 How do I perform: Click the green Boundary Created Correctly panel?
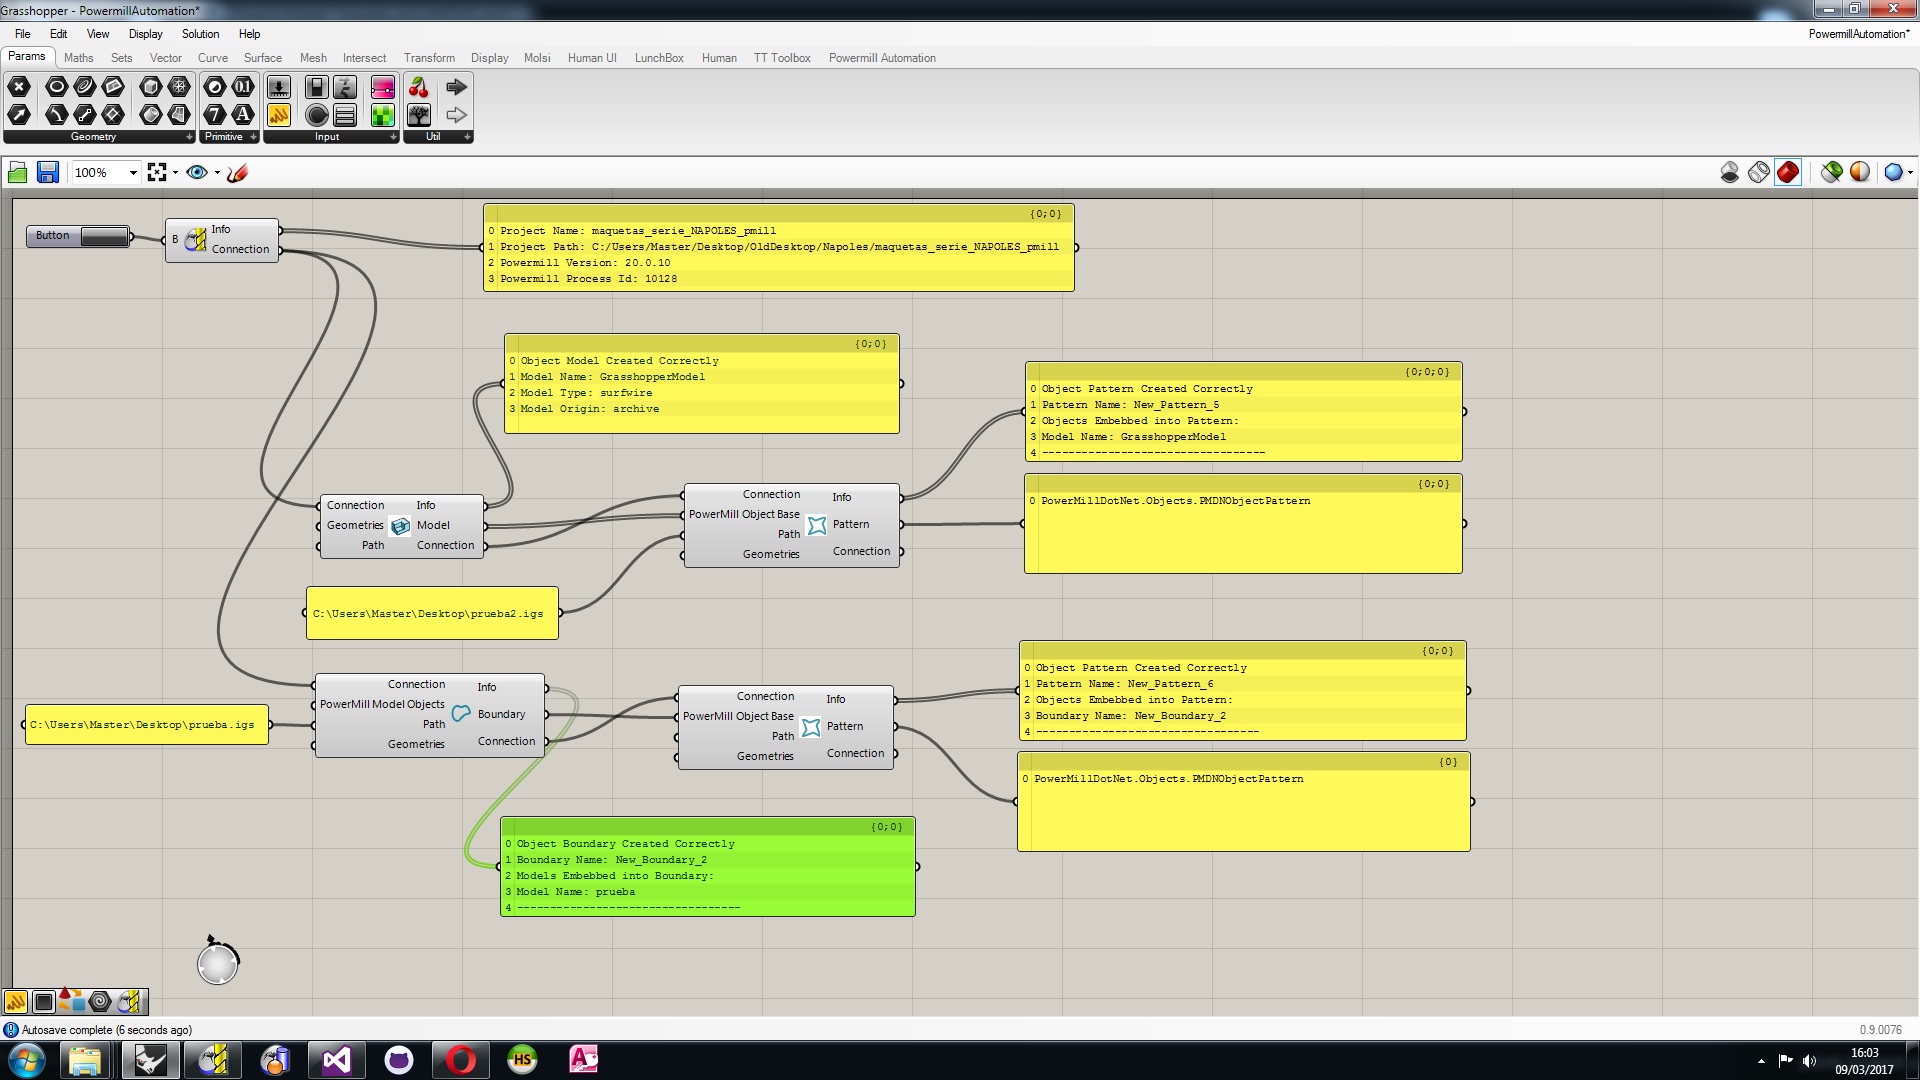point(707,867)
